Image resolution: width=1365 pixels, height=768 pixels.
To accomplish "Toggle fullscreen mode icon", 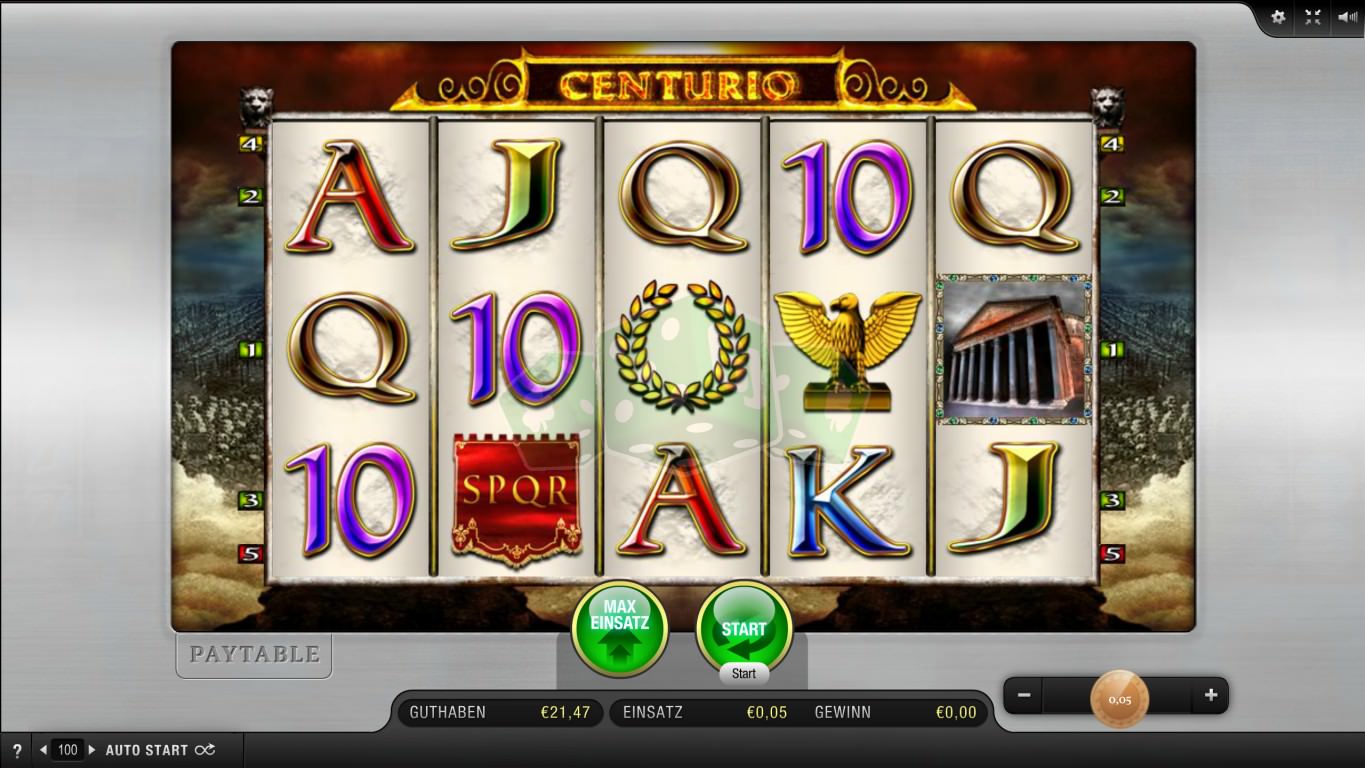I will point(1313,17).
